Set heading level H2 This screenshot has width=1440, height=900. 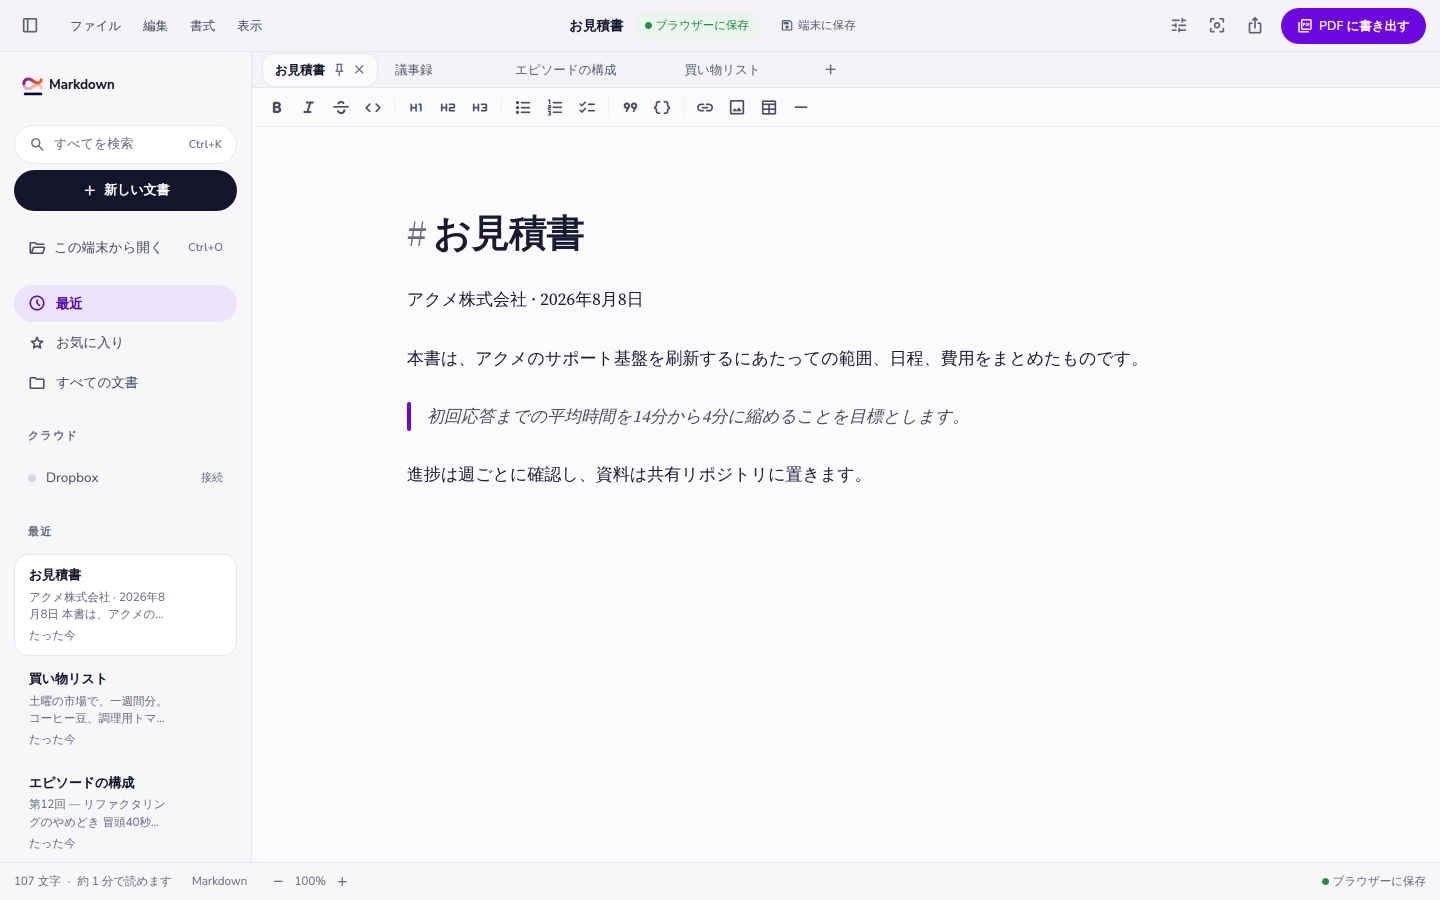pos(448,108)
